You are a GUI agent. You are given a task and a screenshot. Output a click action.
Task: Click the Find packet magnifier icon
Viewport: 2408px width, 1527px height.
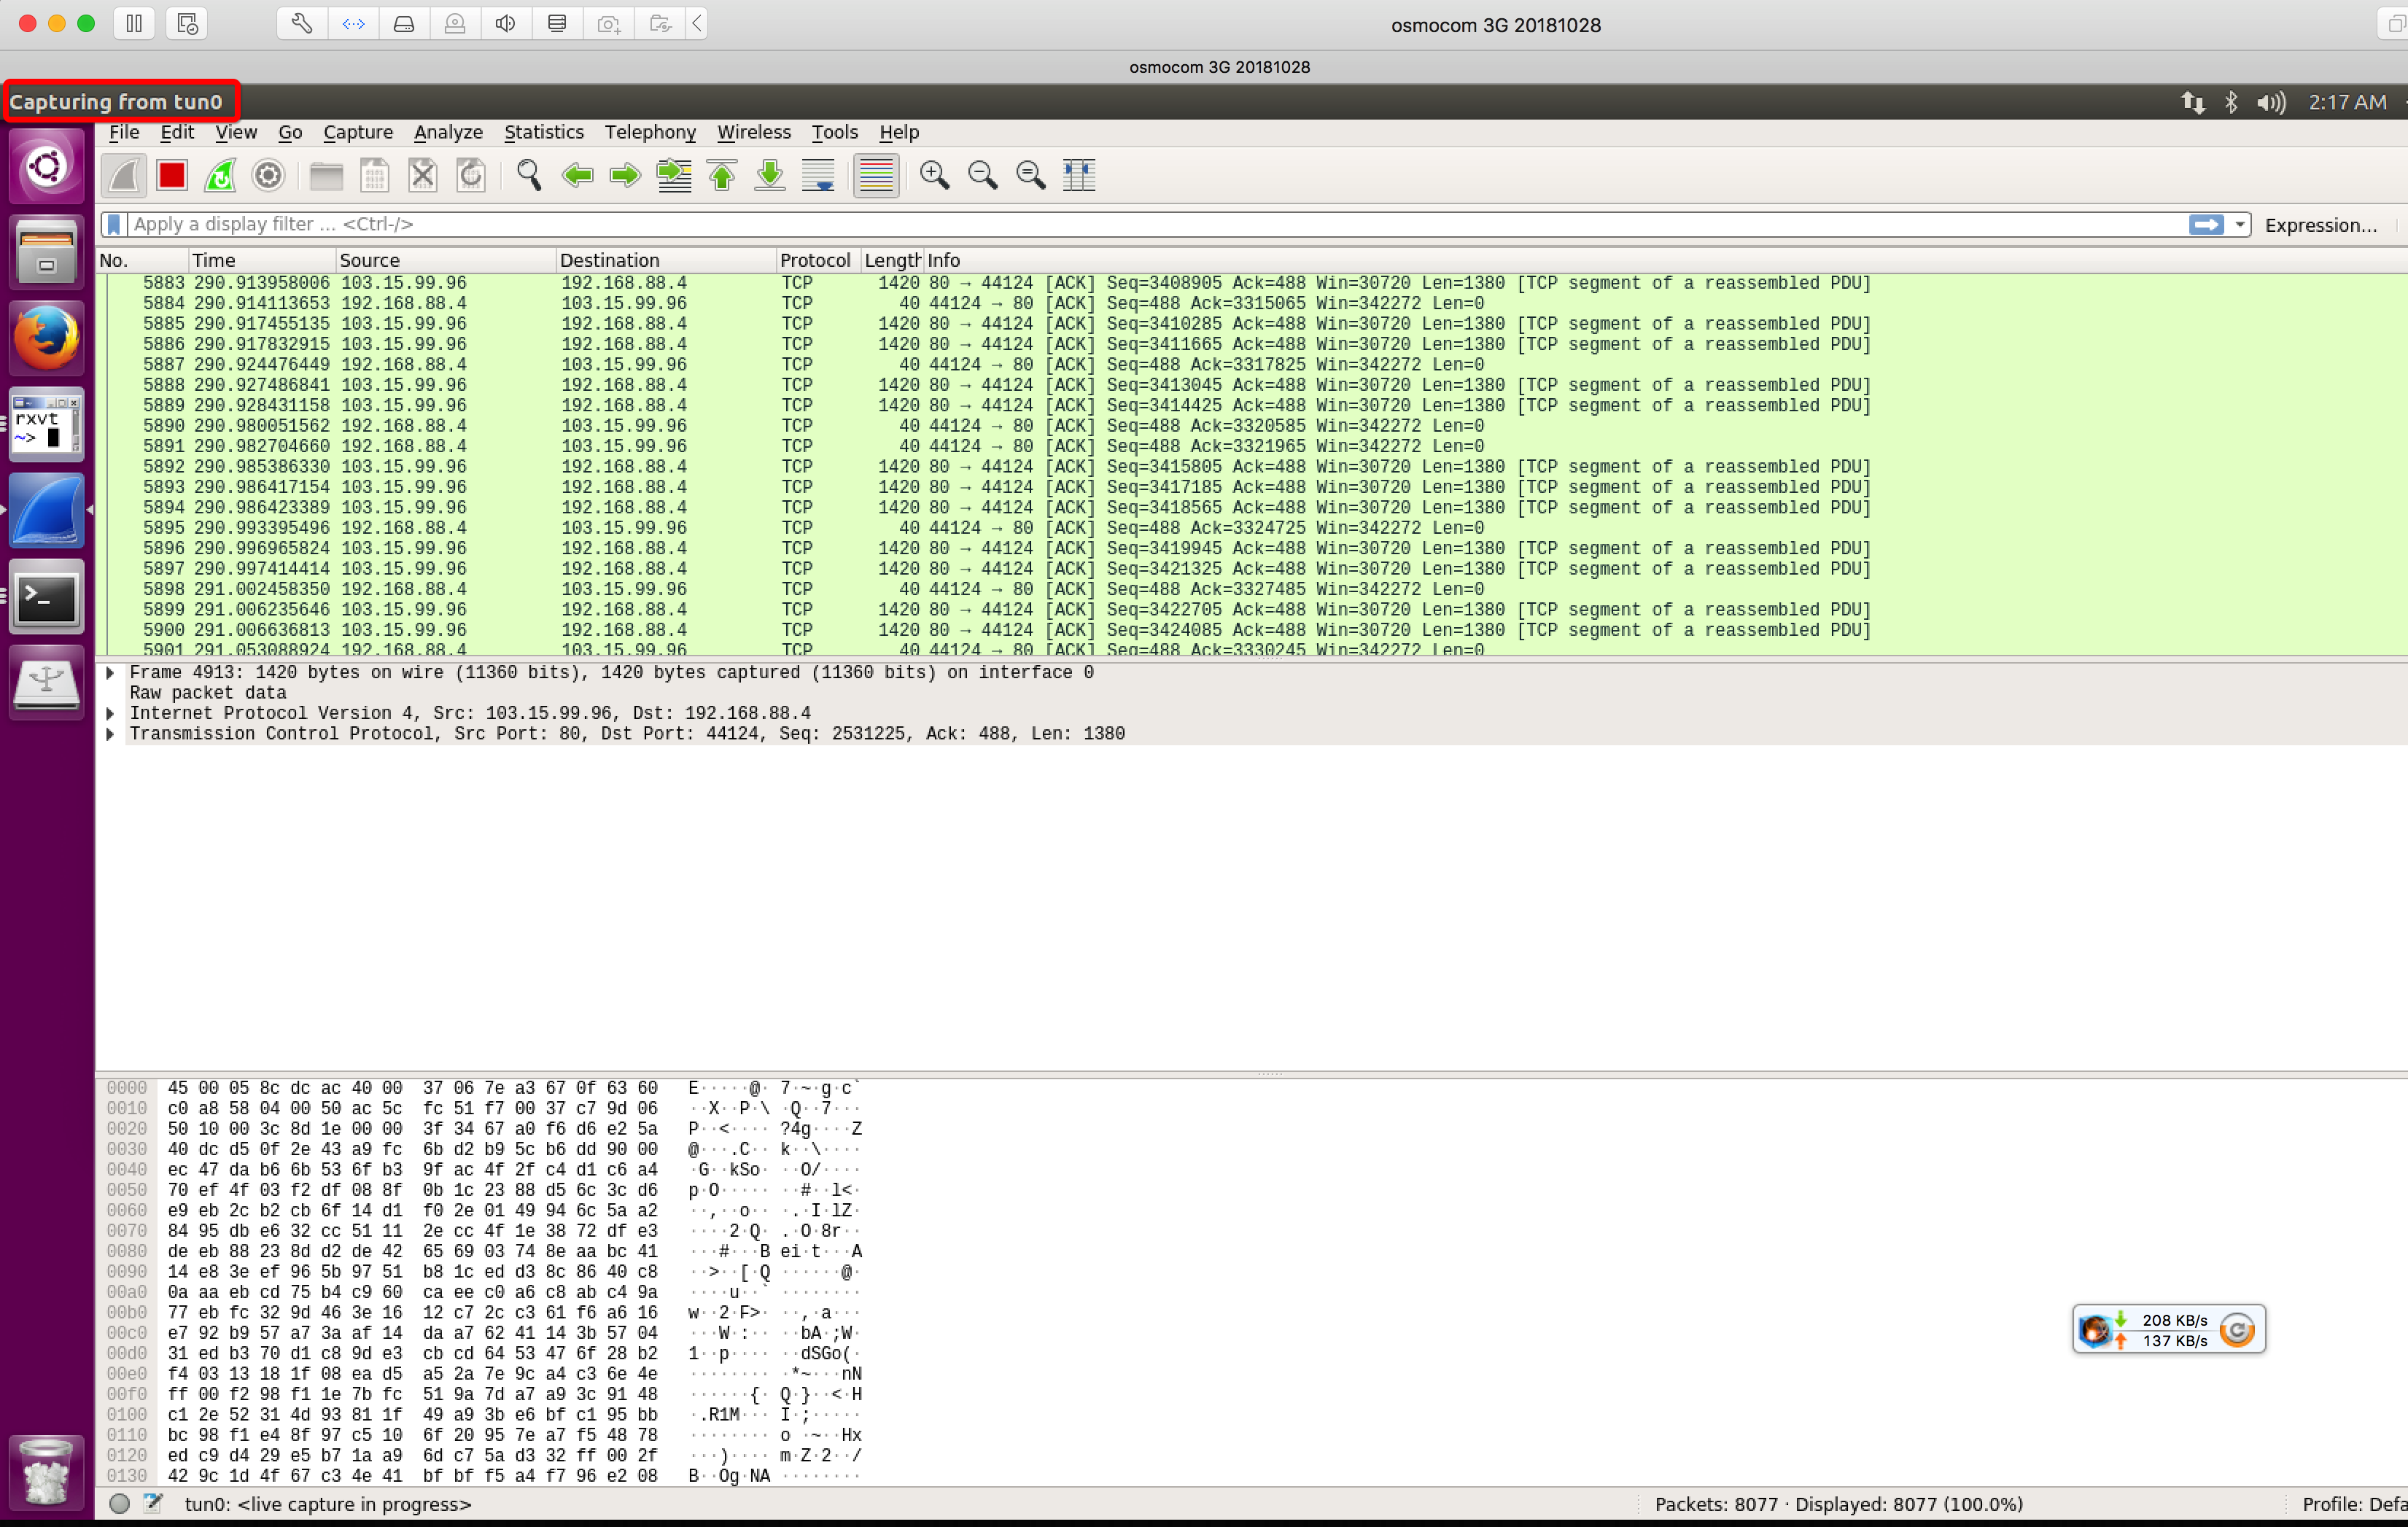tap(528, 176)
